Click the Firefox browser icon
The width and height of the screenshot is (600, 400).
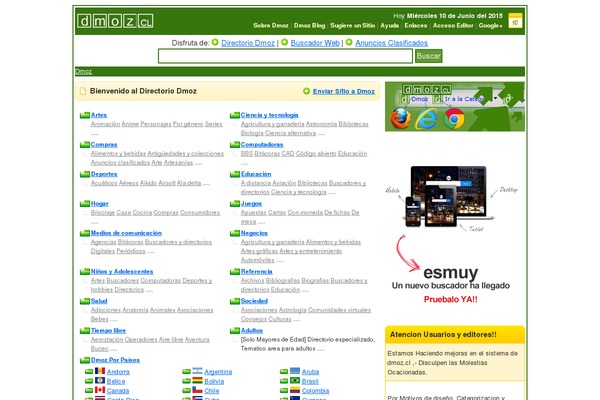click(x=400, y=118)
